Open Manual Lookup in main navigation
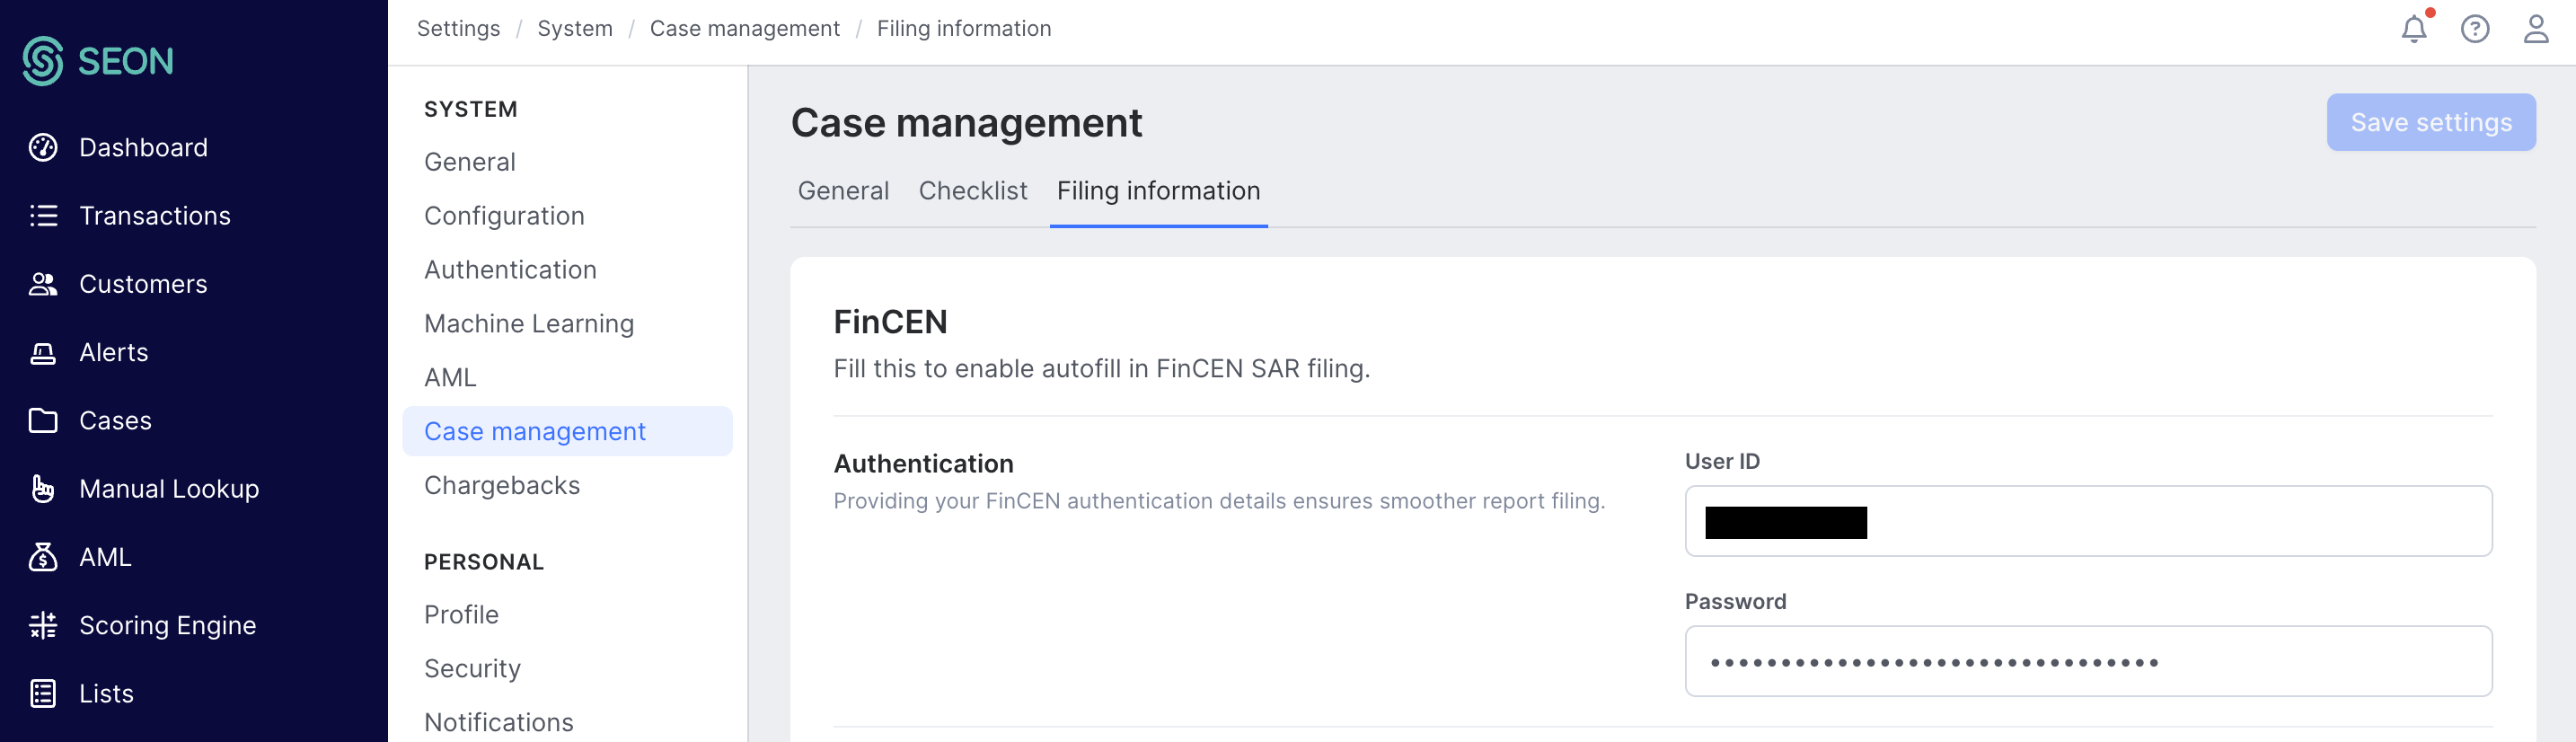This screenshot has height=742, width=2576. click(169, 489)
